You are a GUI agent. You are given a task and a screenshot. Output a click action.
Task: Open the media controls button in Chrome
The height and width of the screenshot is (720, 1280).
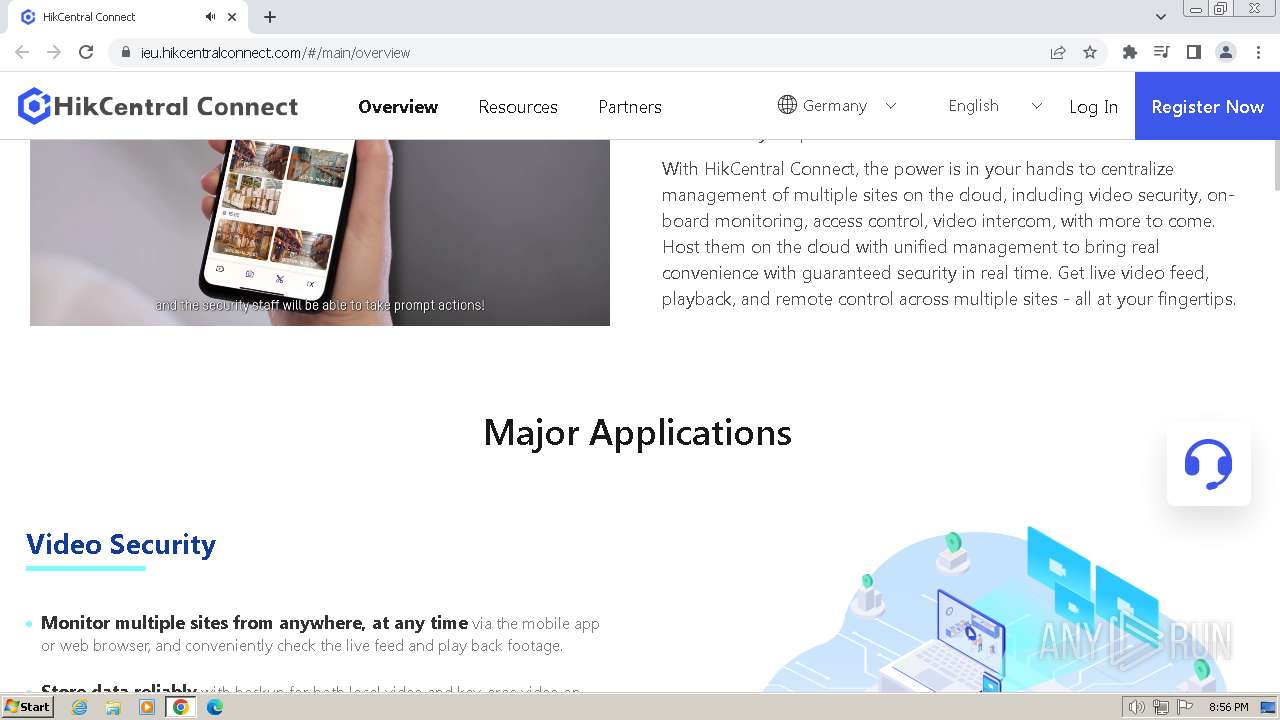[x=1162, y=52]
